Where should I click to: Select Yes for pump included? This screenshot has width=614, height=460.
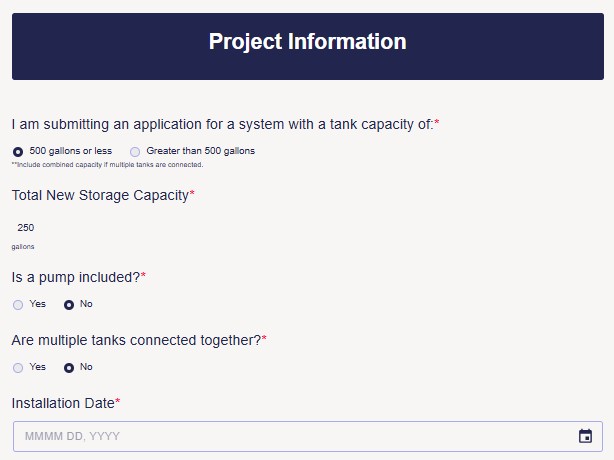tap(18, 304)
